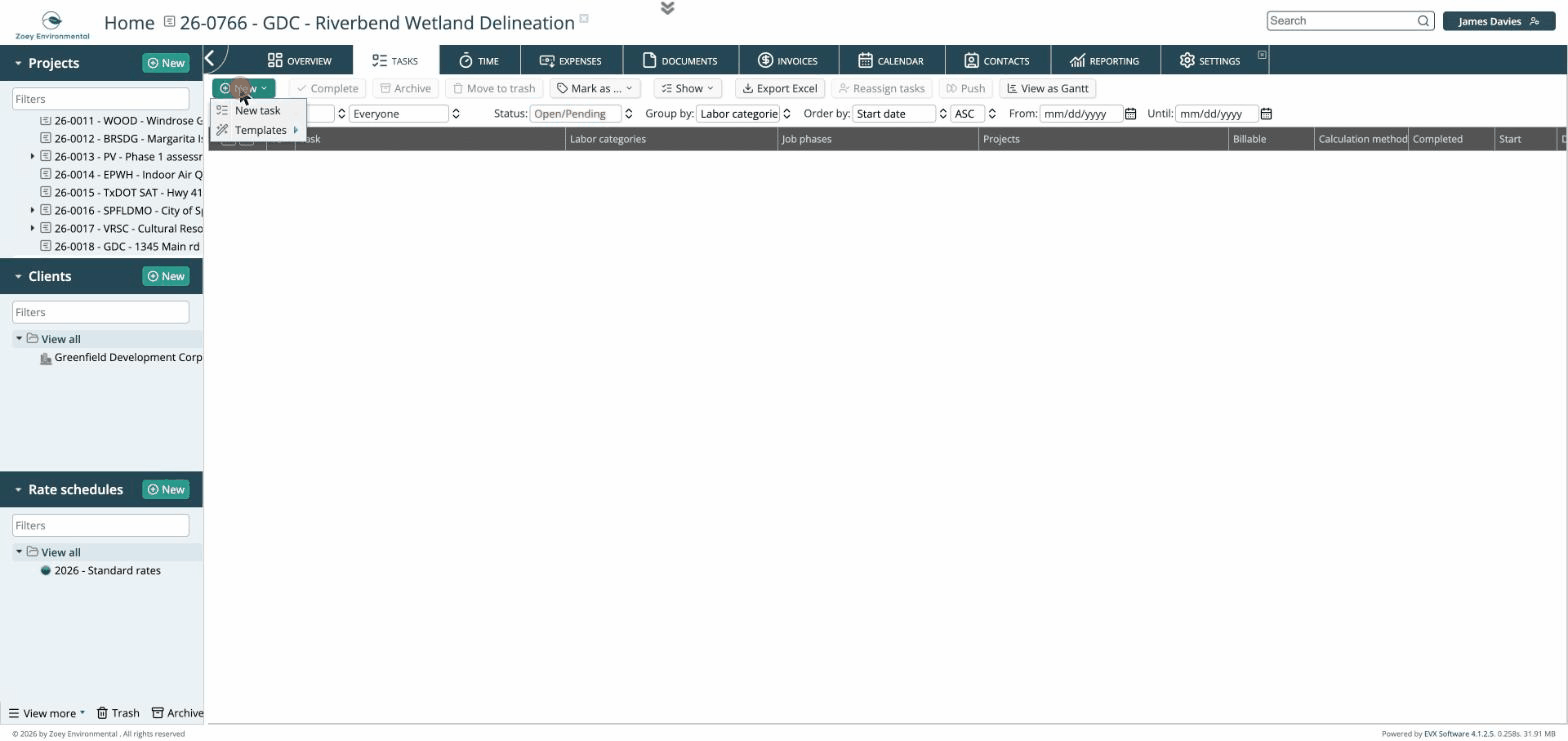
Task: Open the Contacts tab
Action: point(996,60)
